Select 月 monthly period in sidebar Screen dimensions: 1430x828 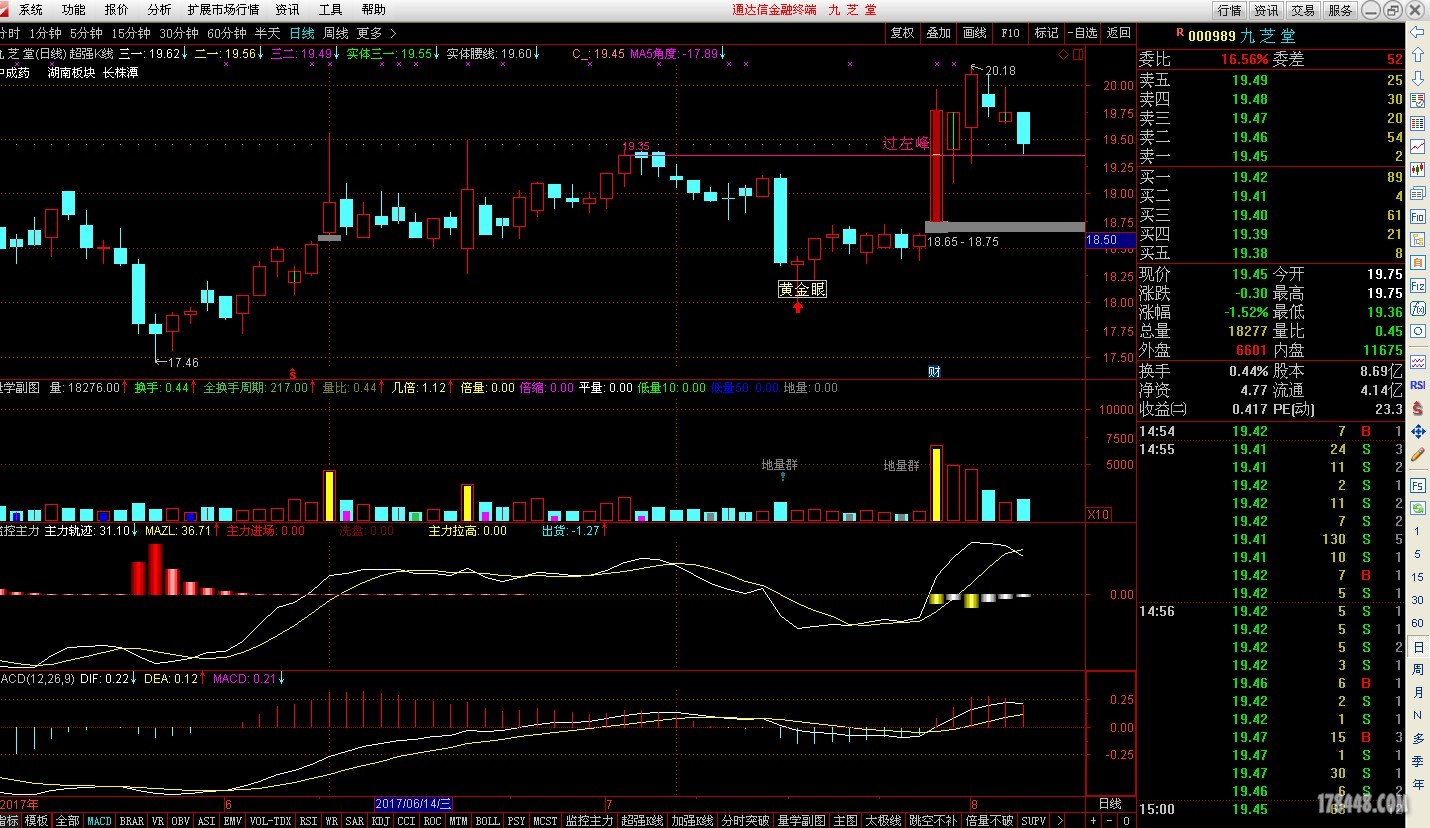pyautogui.click(x=1417, y=693)
